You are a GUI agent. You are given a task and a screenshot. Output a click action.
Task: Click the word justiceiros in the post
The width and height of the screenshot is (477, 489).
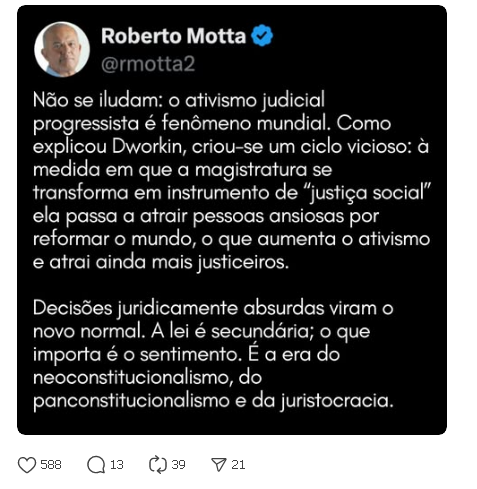tap(243, 263)
